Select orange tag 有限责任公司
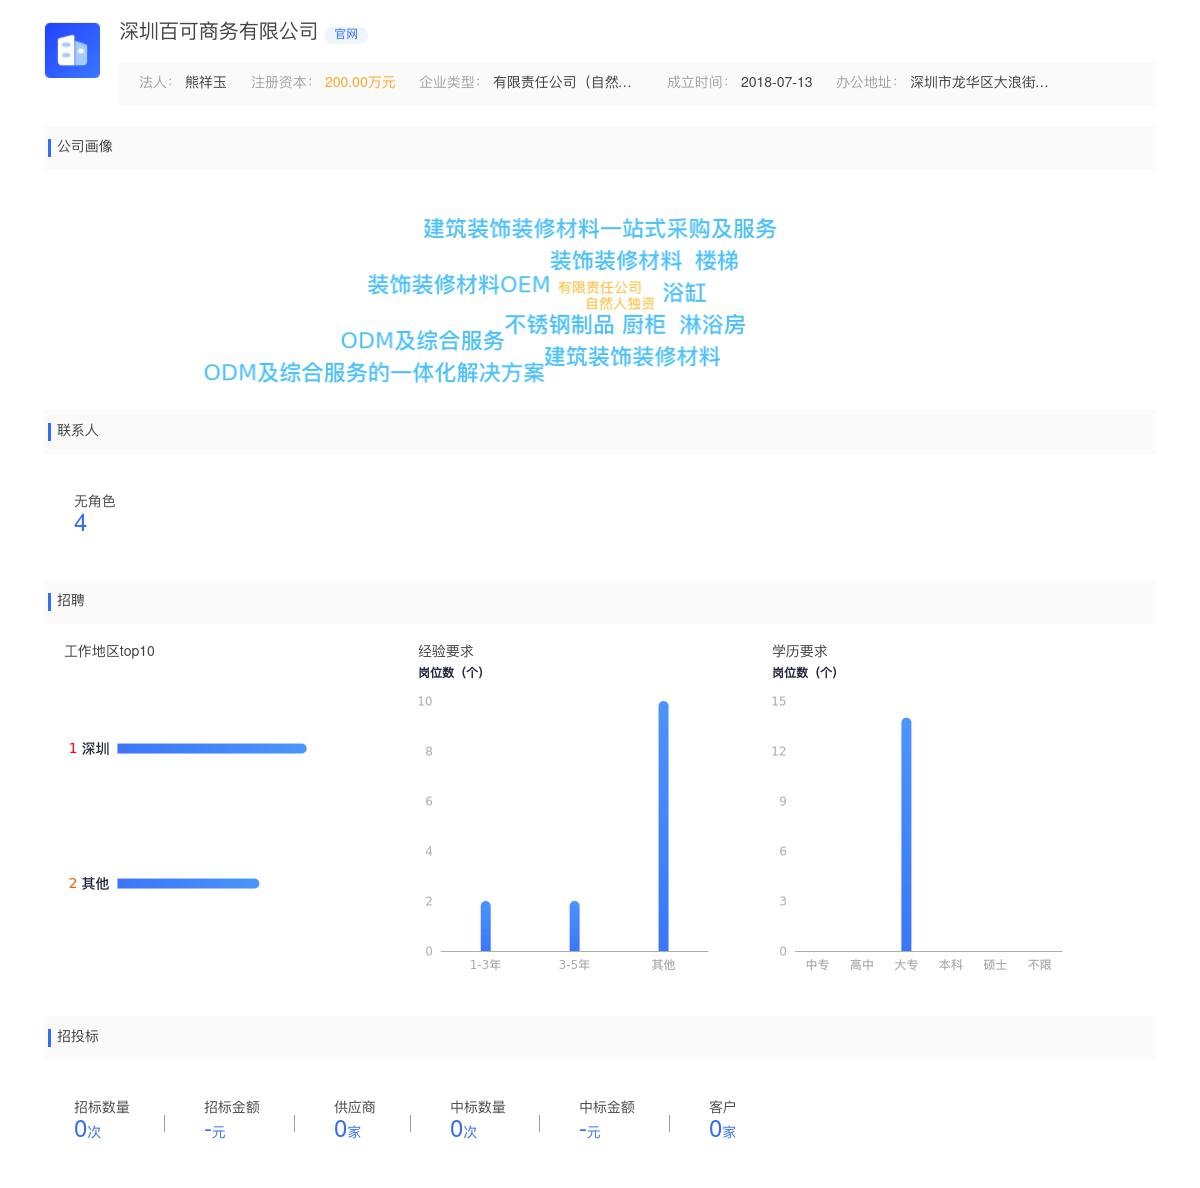Screen dimensions: 1200x1188 coord(600,287)
